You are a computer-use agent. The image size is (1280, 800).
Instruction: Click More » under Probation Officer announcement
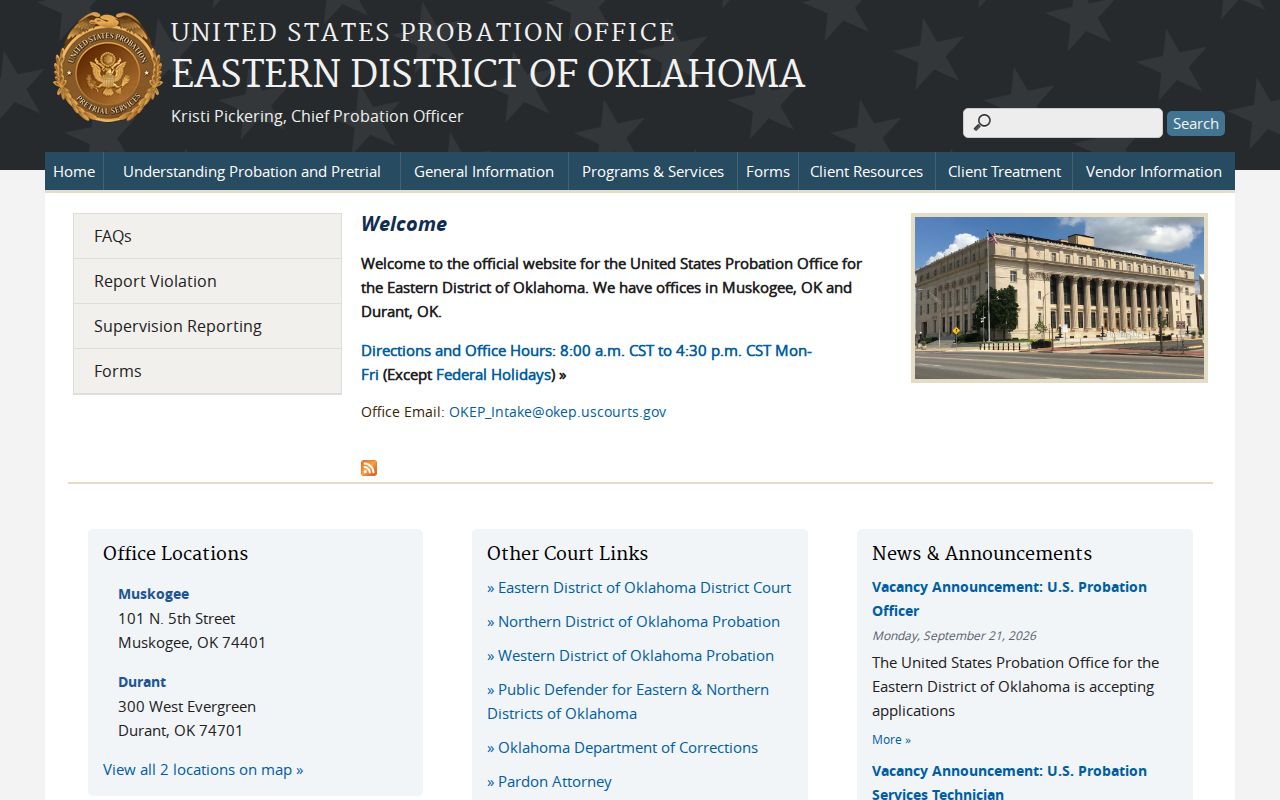point(891,740)
